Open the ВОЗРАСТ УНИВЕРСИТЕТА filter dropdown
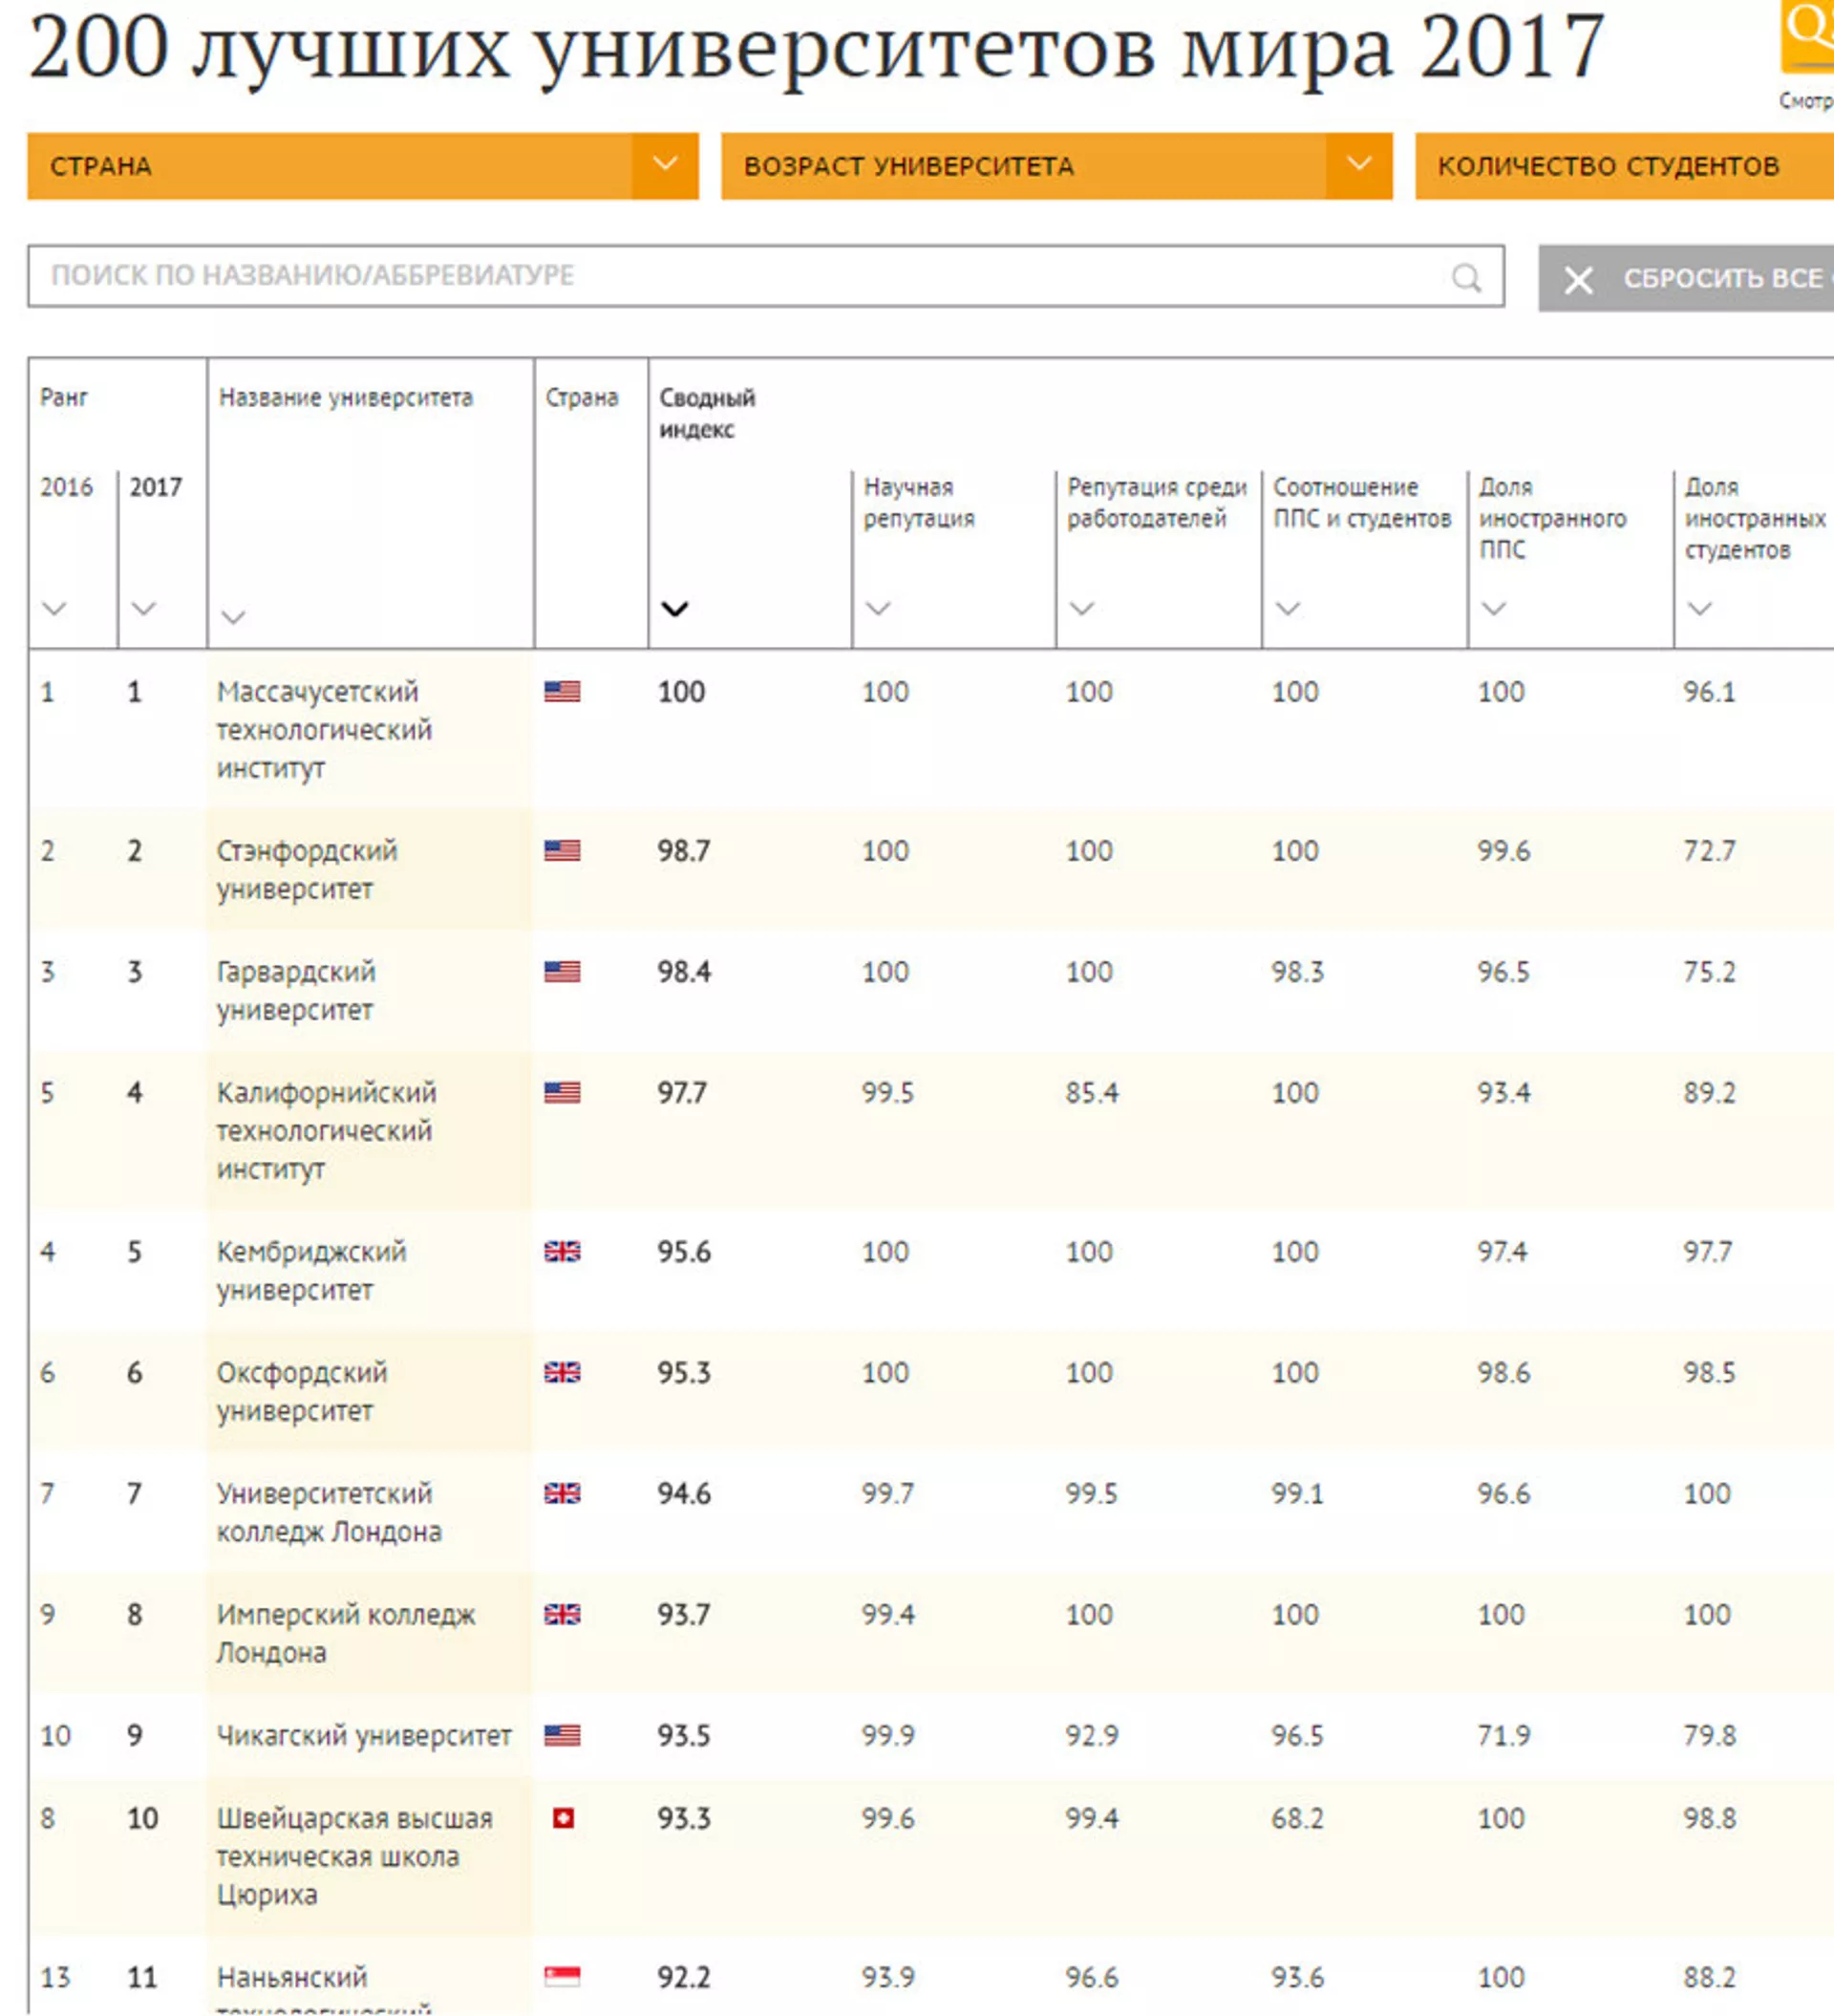The width and height of the screenshot is (1834, 2016). coord(1056,166)
